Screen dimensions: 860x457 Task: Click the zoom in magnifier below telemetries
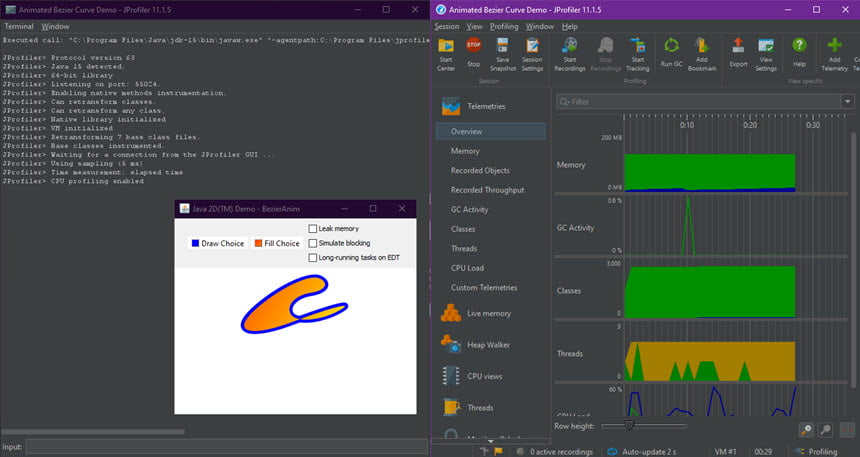pyautogui.click(x=806, y=430)
